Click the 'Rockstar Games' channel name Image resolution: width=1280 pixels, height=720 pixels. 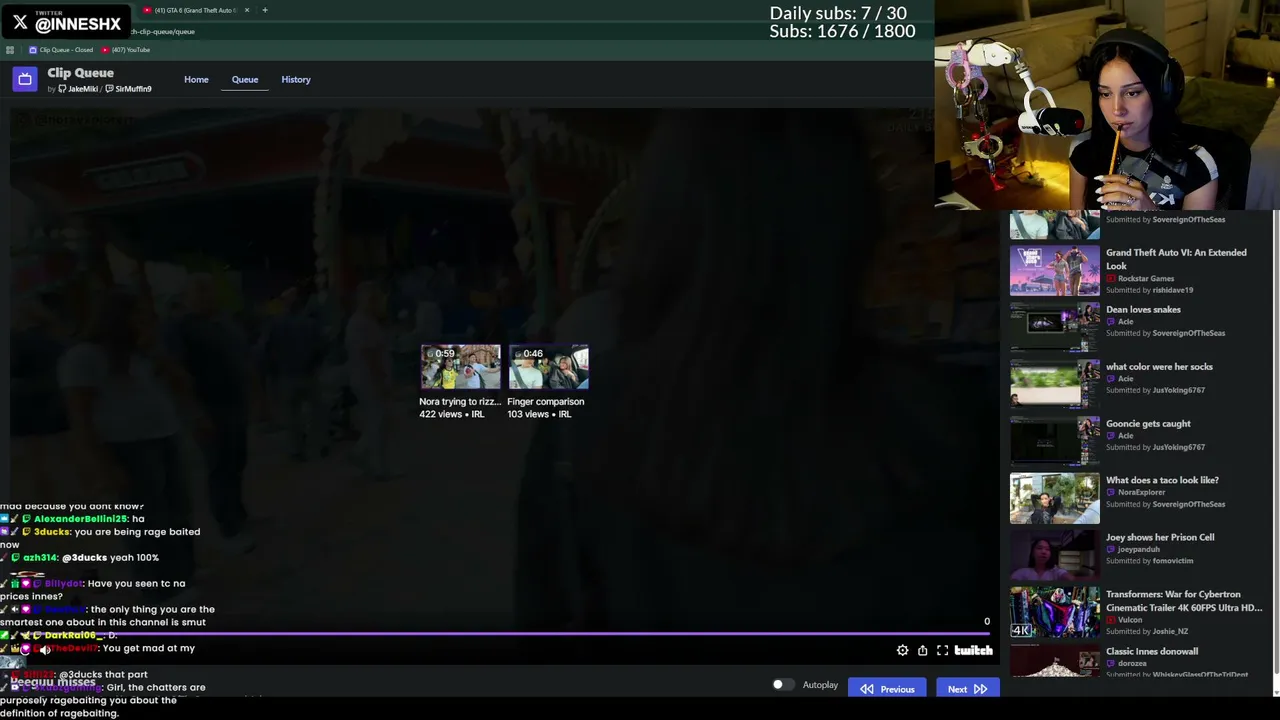click(x=1146, y=279)
